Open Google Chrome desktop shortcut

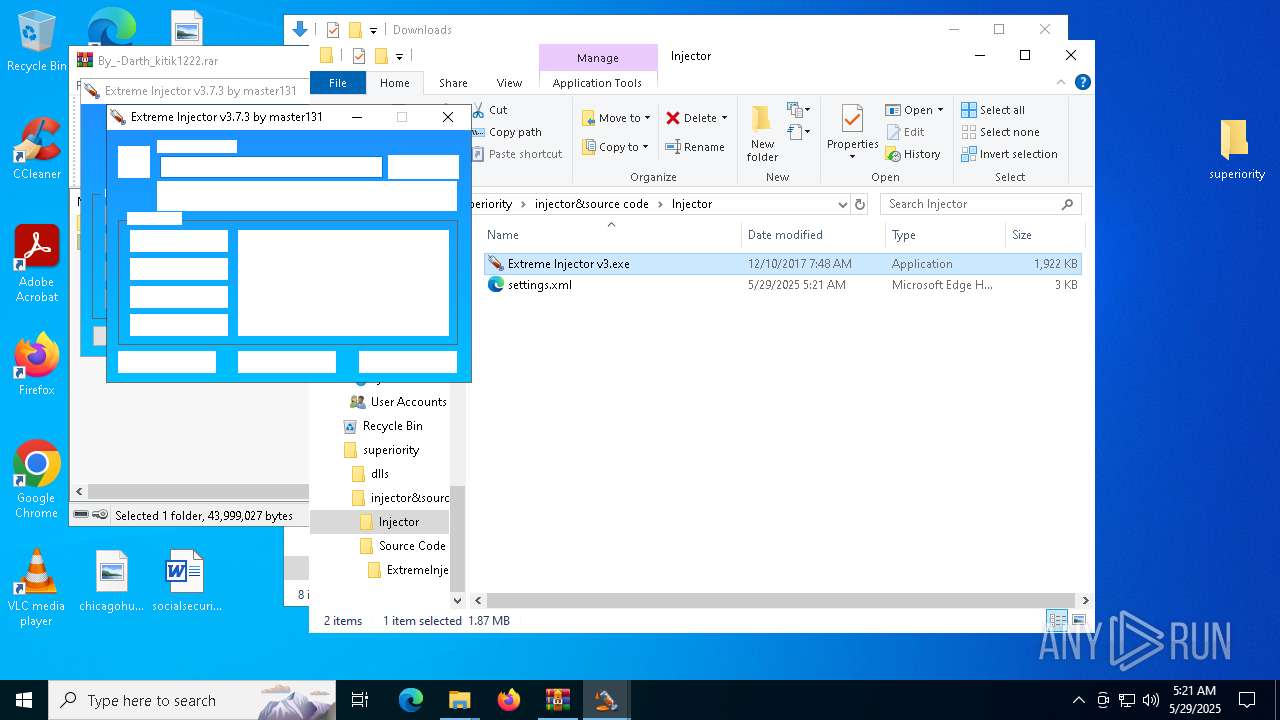pos(36,479)
